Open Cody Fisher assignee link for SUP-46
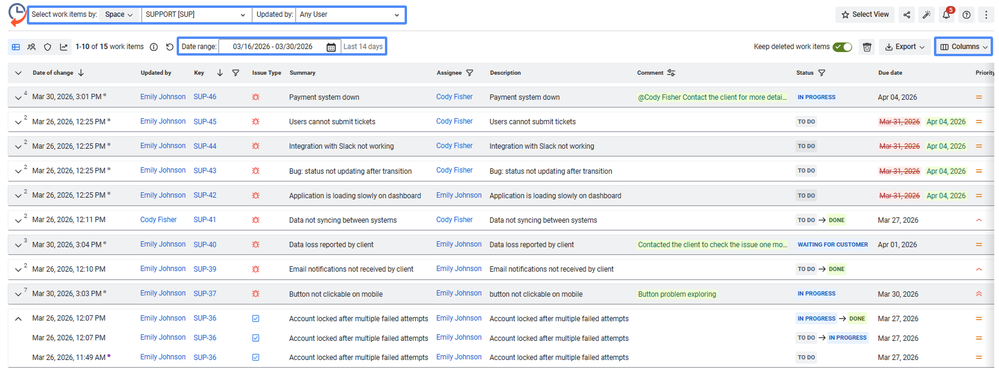The height and width of the screenshot is (372, 999). pyautogui.click(x=454, y=97)
